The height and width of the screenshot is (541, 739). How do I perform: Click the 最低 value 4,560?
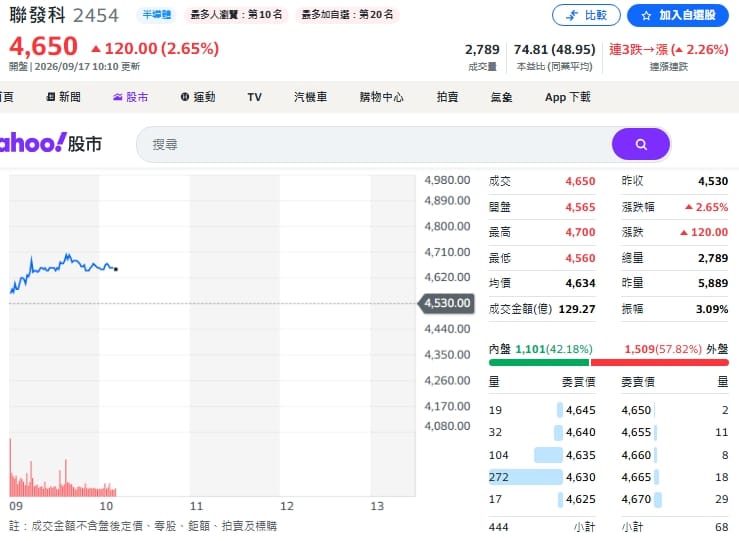[580, 258]
